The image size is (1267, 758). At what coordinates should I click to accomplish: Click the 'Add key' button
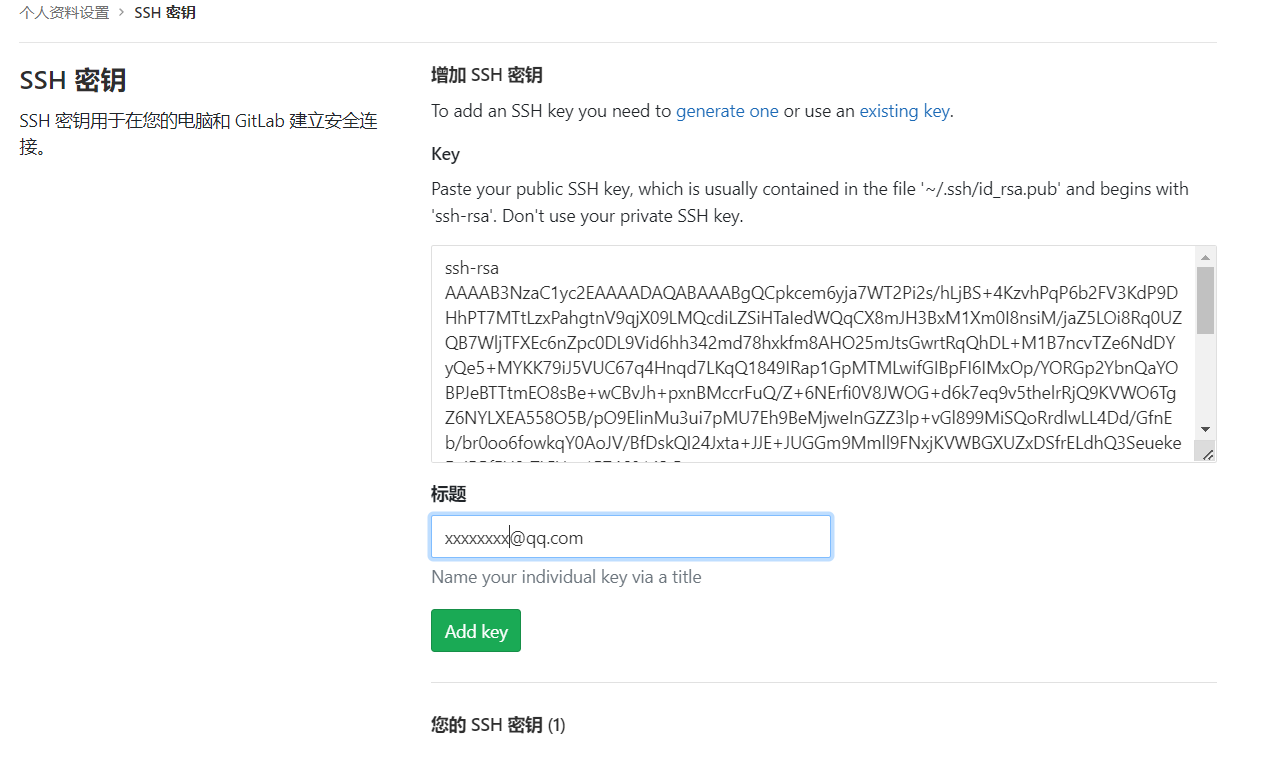coord(475,630)
